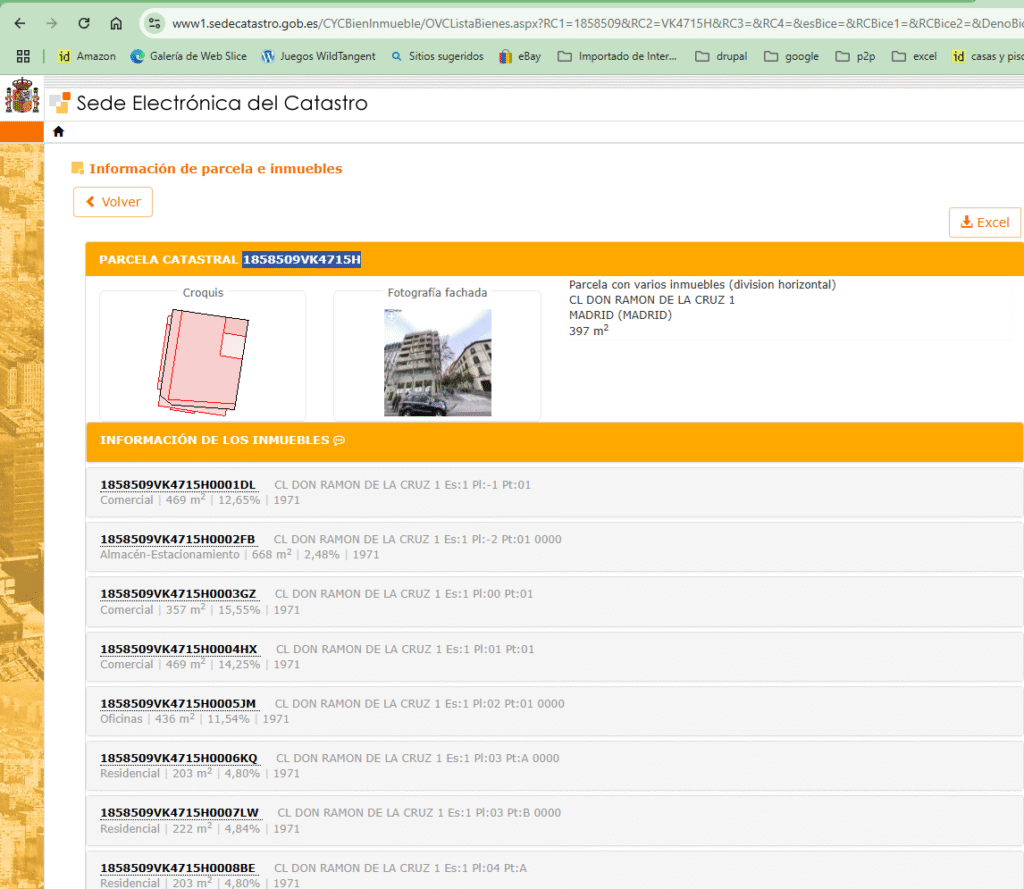
Task: View the Fotografía fachada building photo
Action: pos(437,362)
